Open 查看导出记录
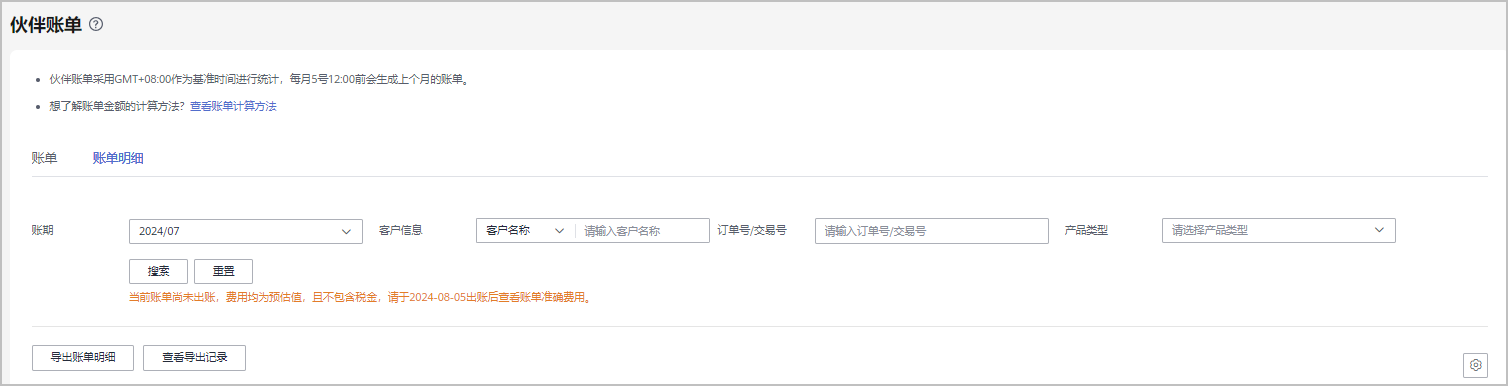This screenshot has width=1508, height=386. (194, 358)
